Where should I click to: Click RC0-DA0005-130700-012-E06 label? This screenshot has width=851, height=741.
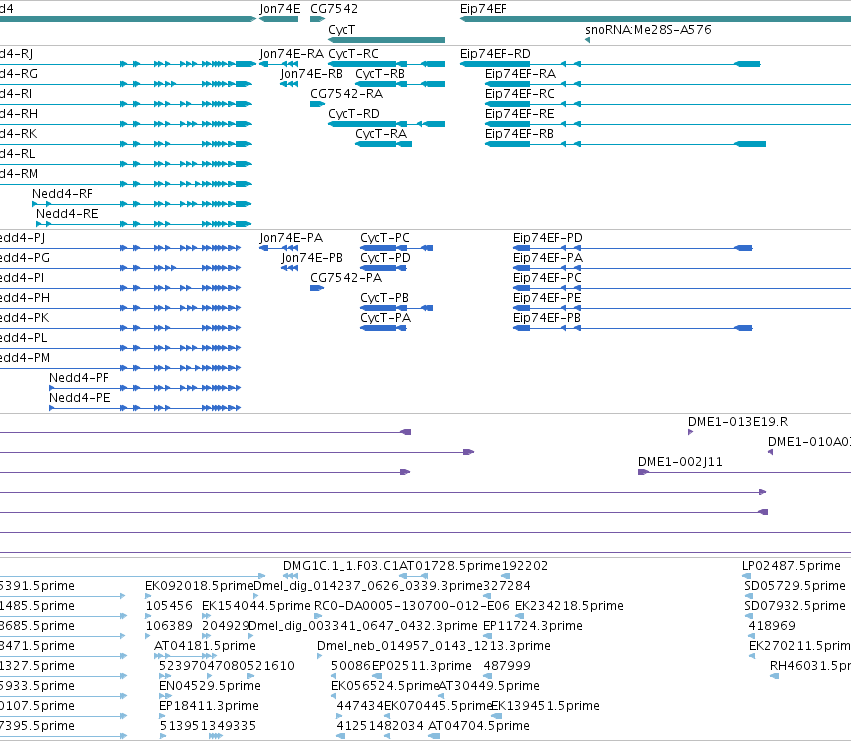(x=412, y=606)
